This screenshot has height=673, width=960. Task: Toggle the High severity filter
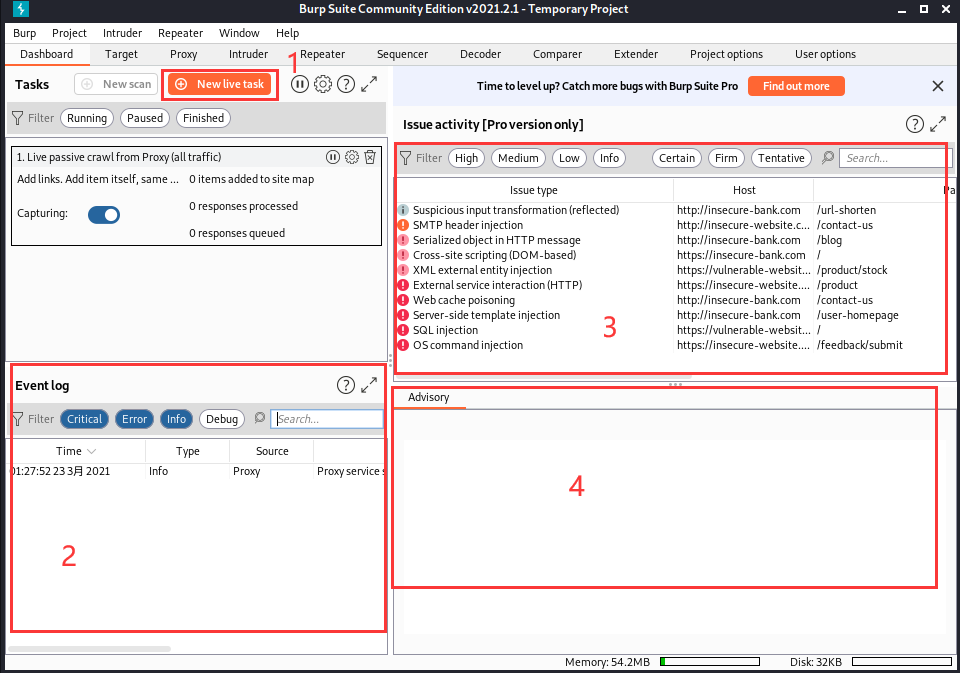pos(467,158)
